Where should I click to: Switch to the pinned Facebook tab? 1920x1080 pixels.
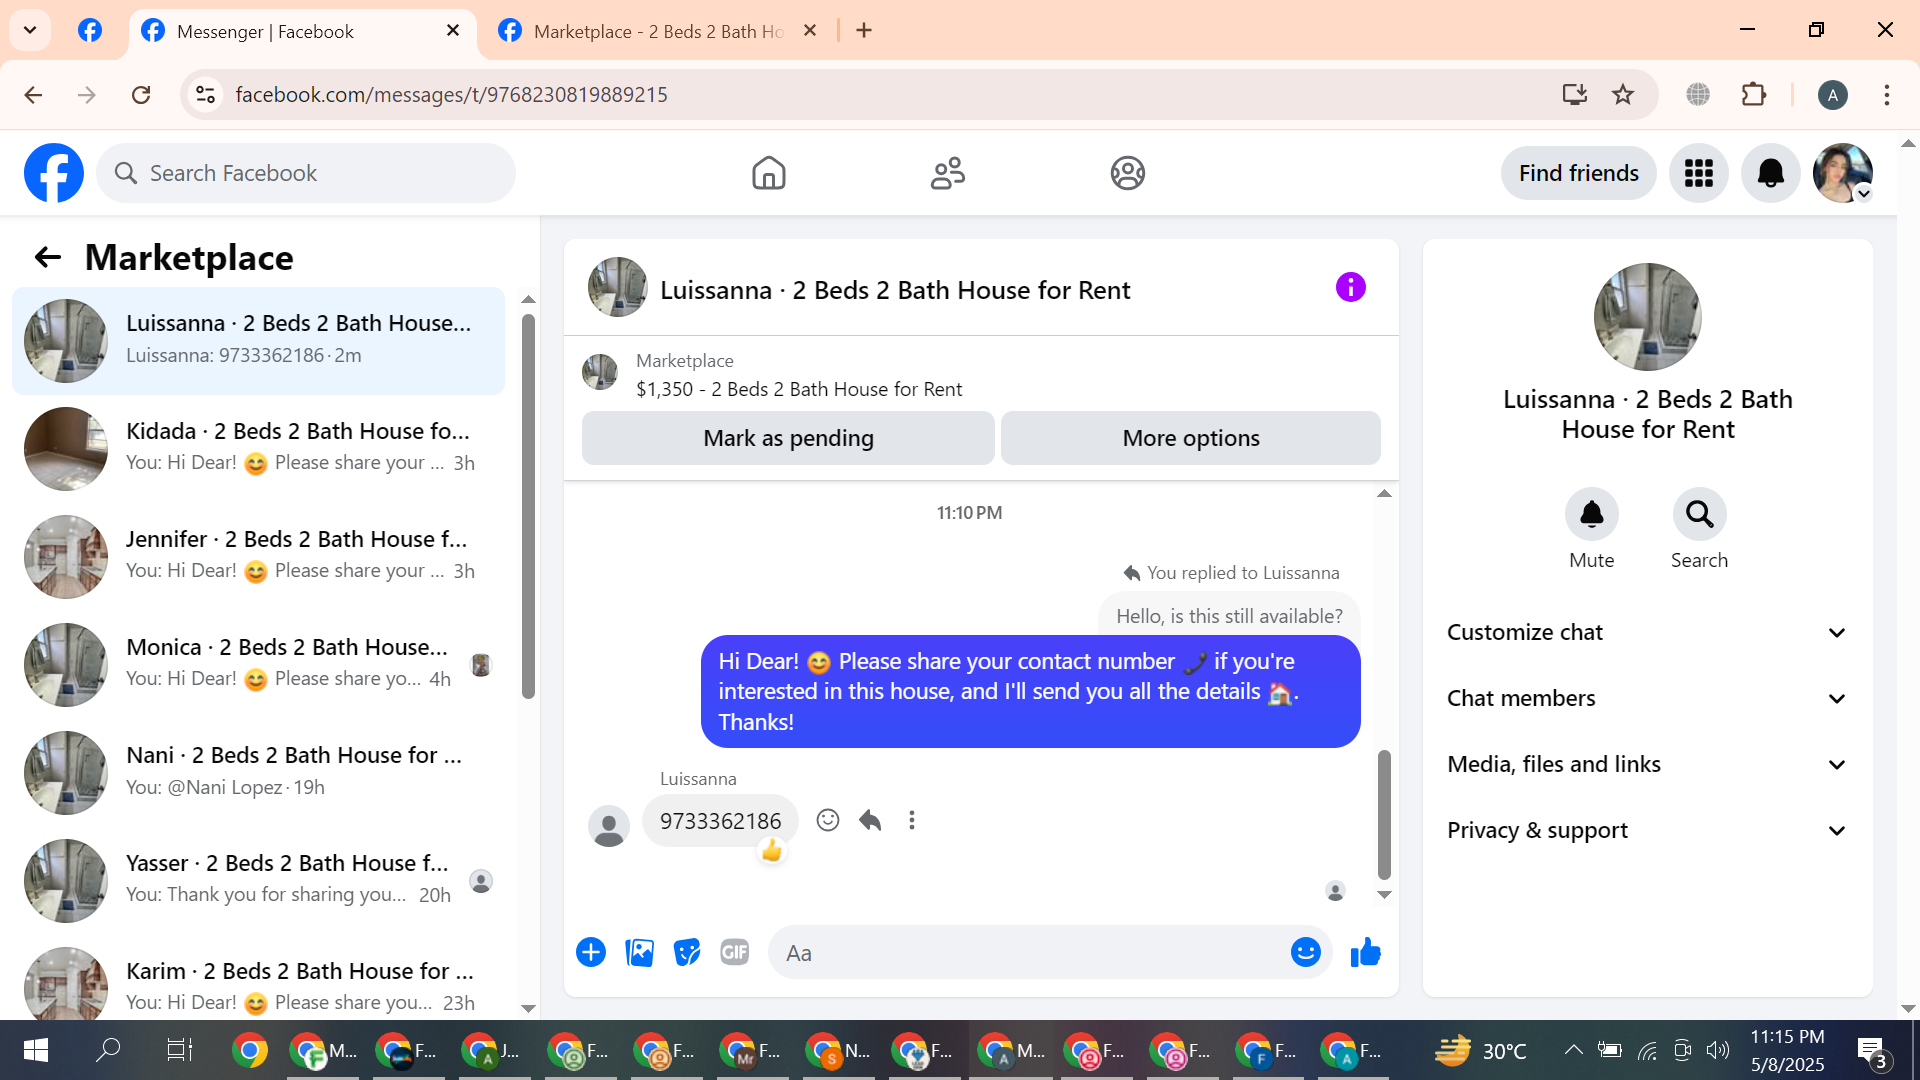(x=90, y=30)
